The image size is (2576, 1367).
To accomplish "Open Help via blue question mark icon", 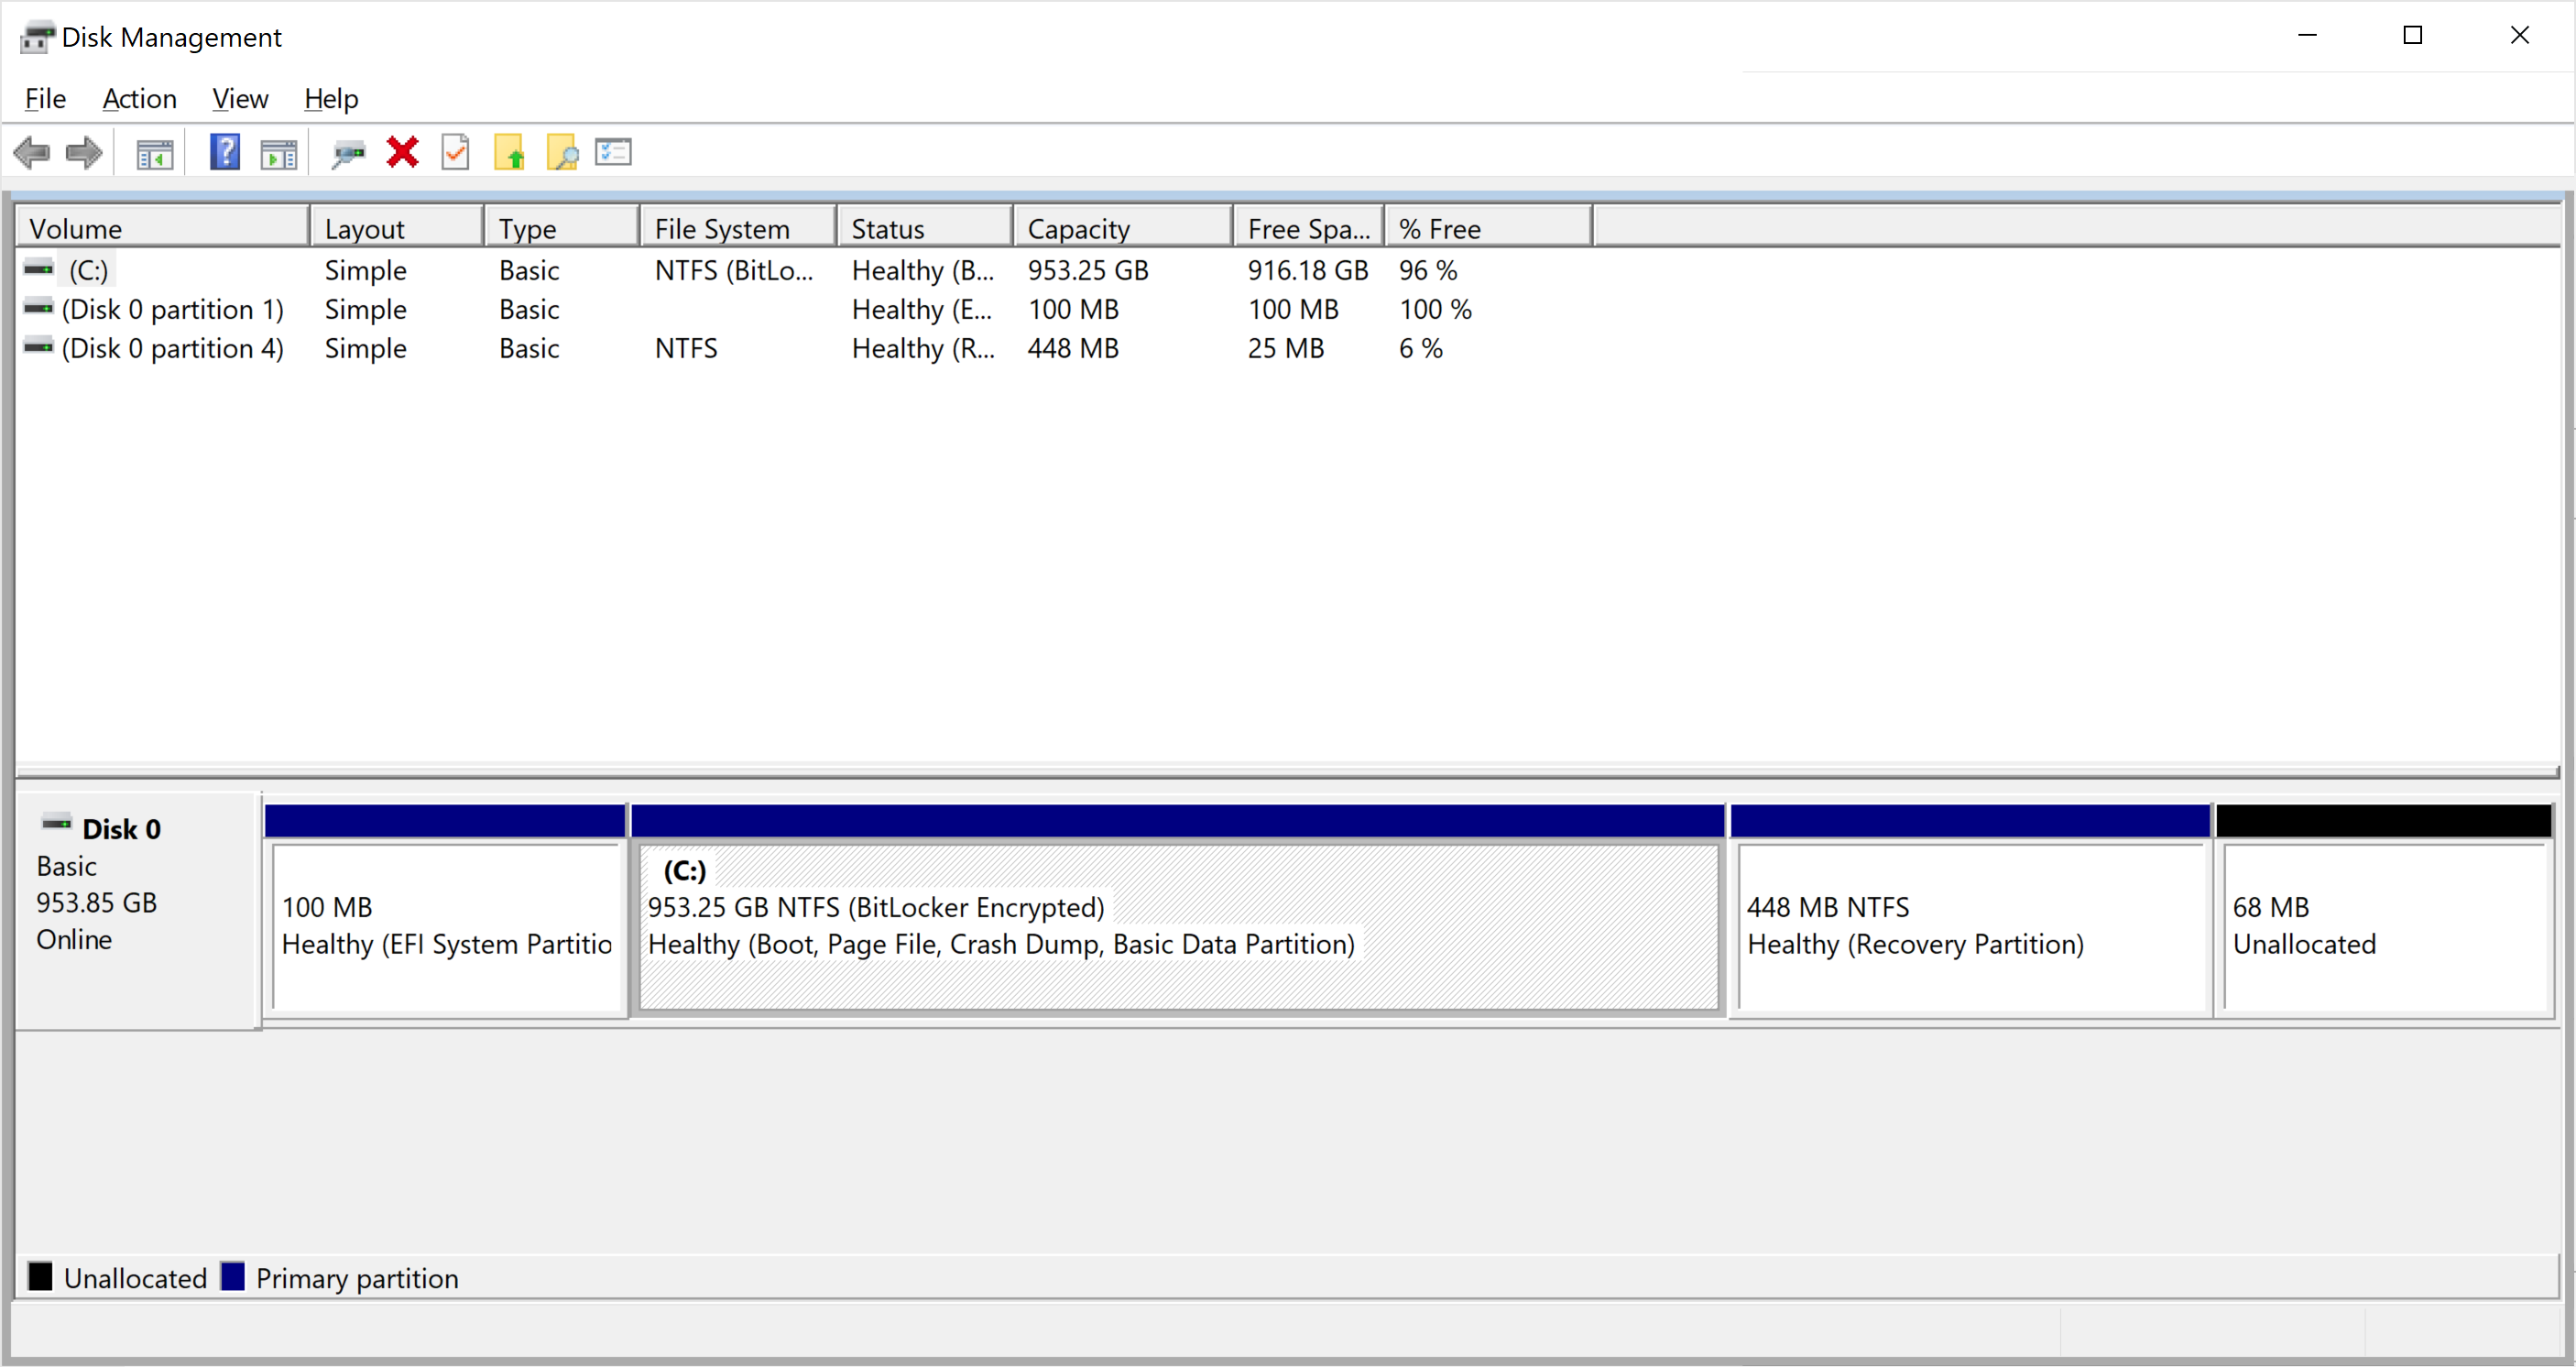I will 225,153.
